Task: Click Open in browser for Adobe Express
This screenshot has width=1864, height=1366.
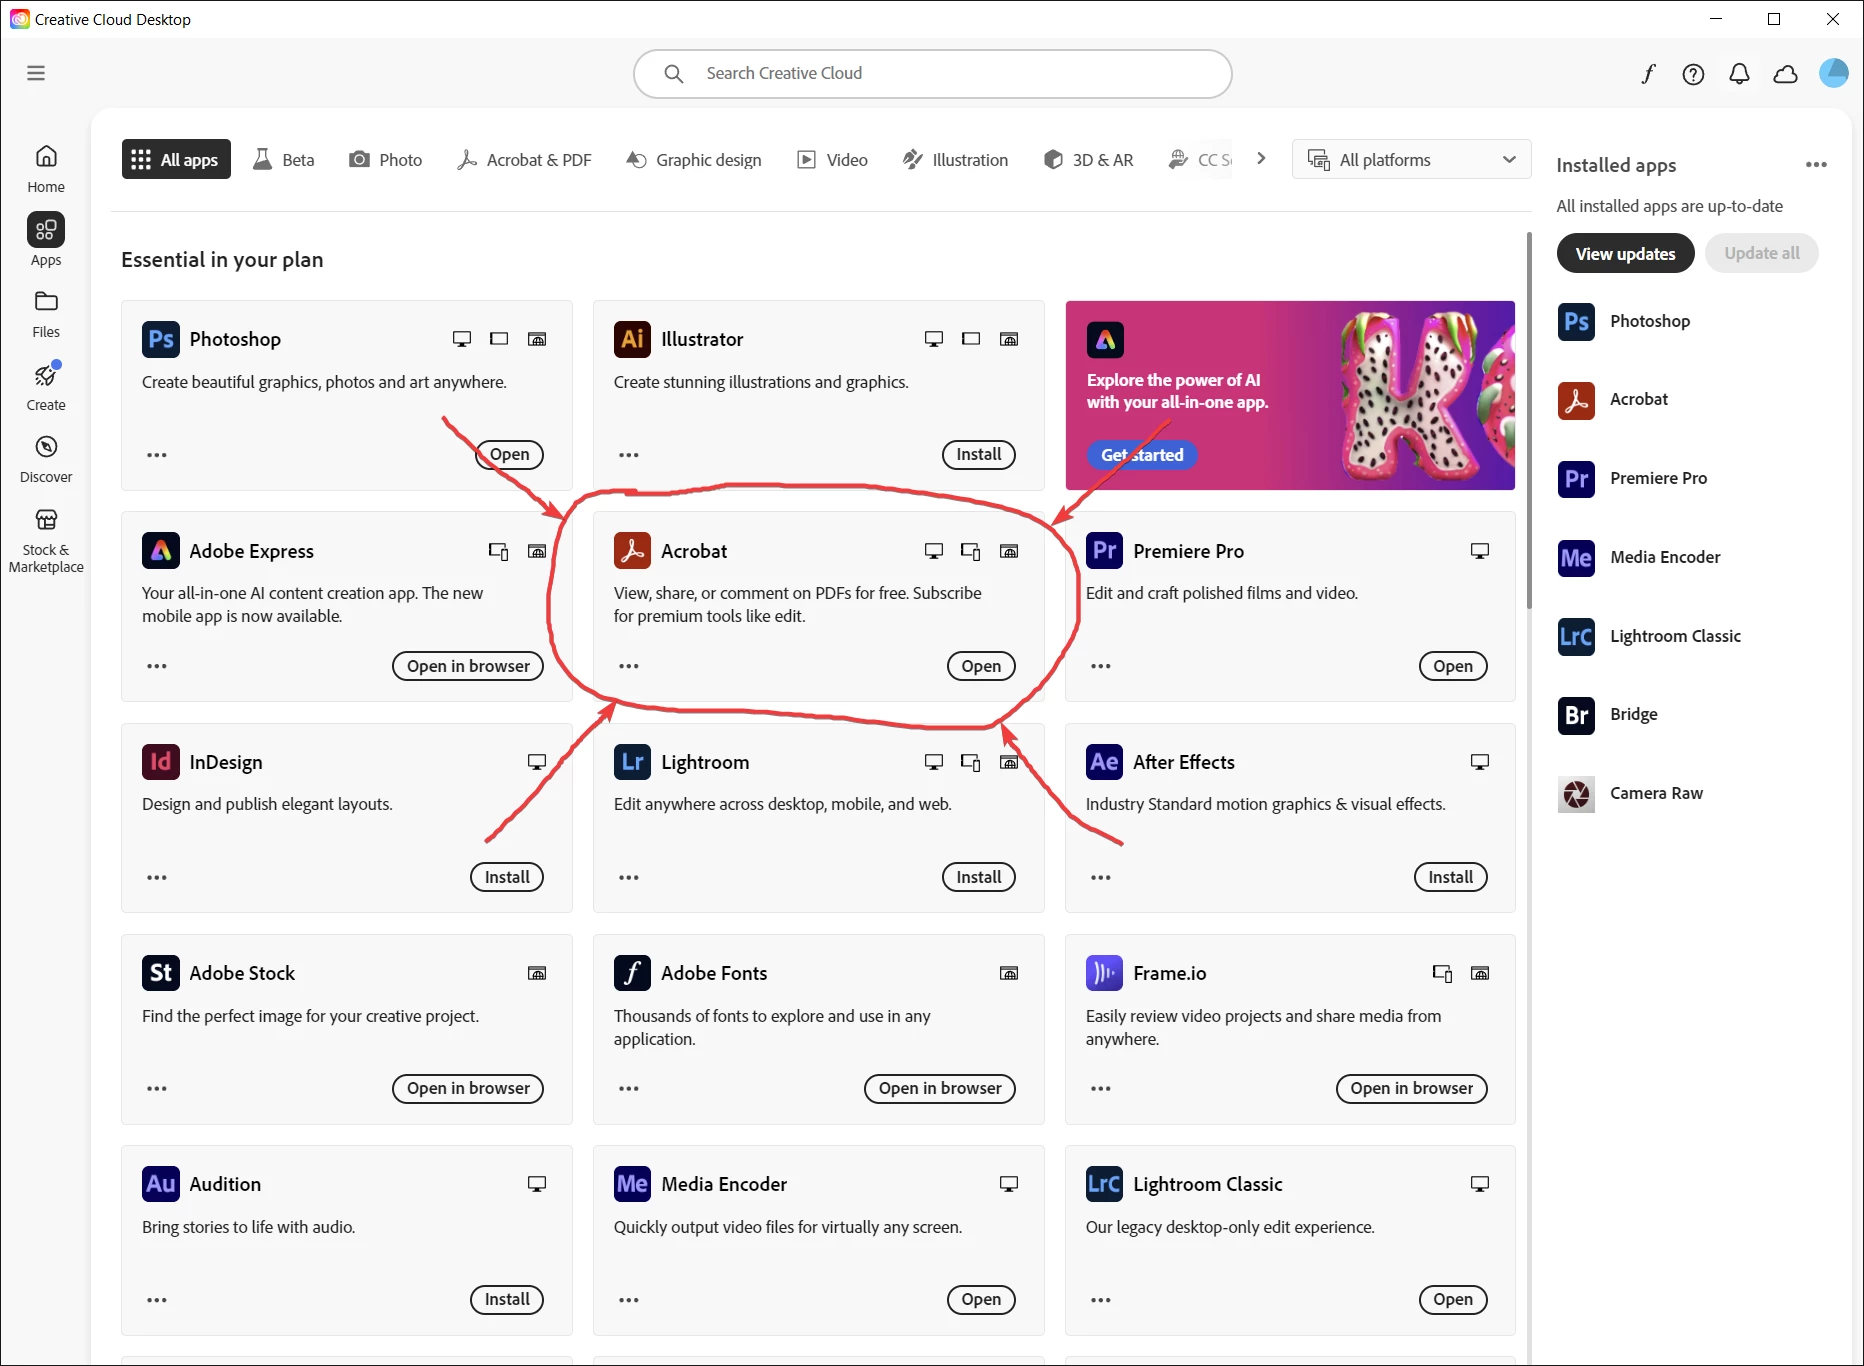Action: (x=468, y=666)
